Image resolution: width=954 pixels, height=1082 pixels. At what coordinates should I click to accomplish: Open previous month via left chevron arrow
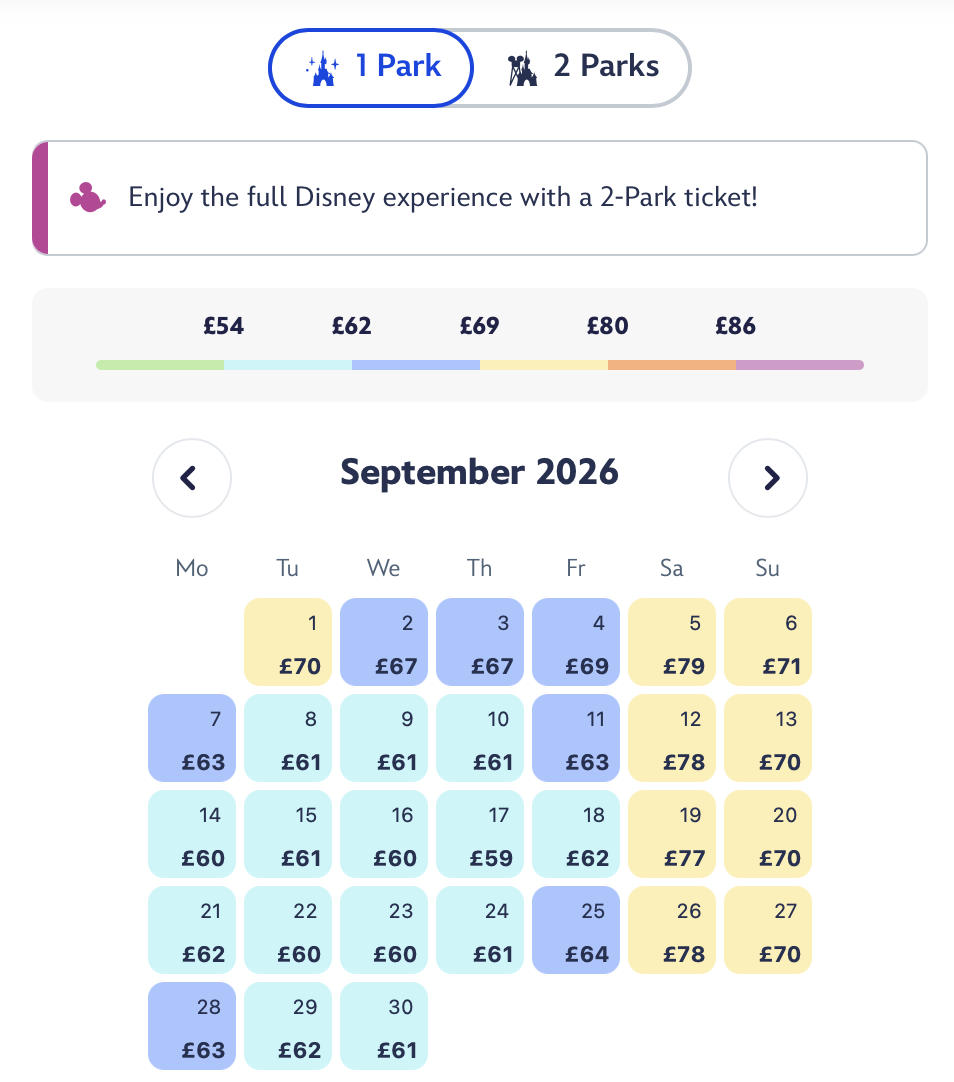pos(192,478)
